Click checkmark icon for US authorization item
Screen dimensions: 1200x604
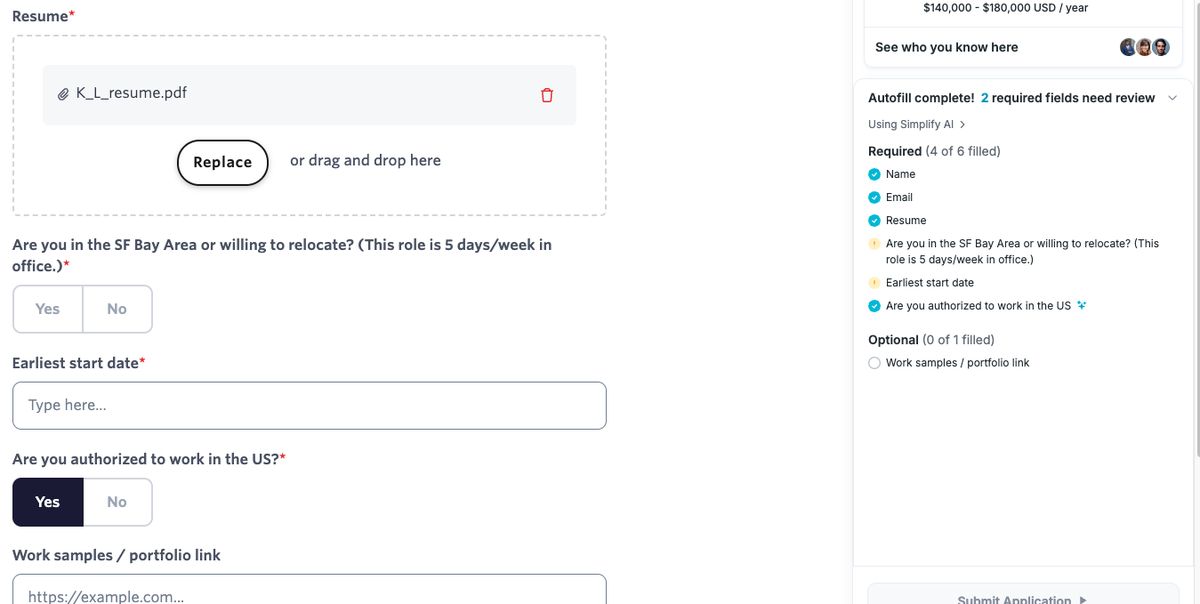point(874,306)
